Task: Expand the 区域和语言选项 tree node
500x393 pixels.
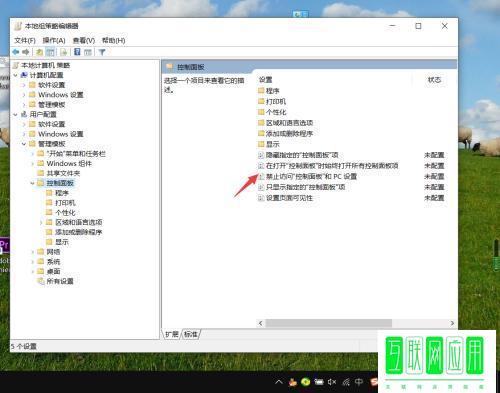Action: click(x=41, y=222)
